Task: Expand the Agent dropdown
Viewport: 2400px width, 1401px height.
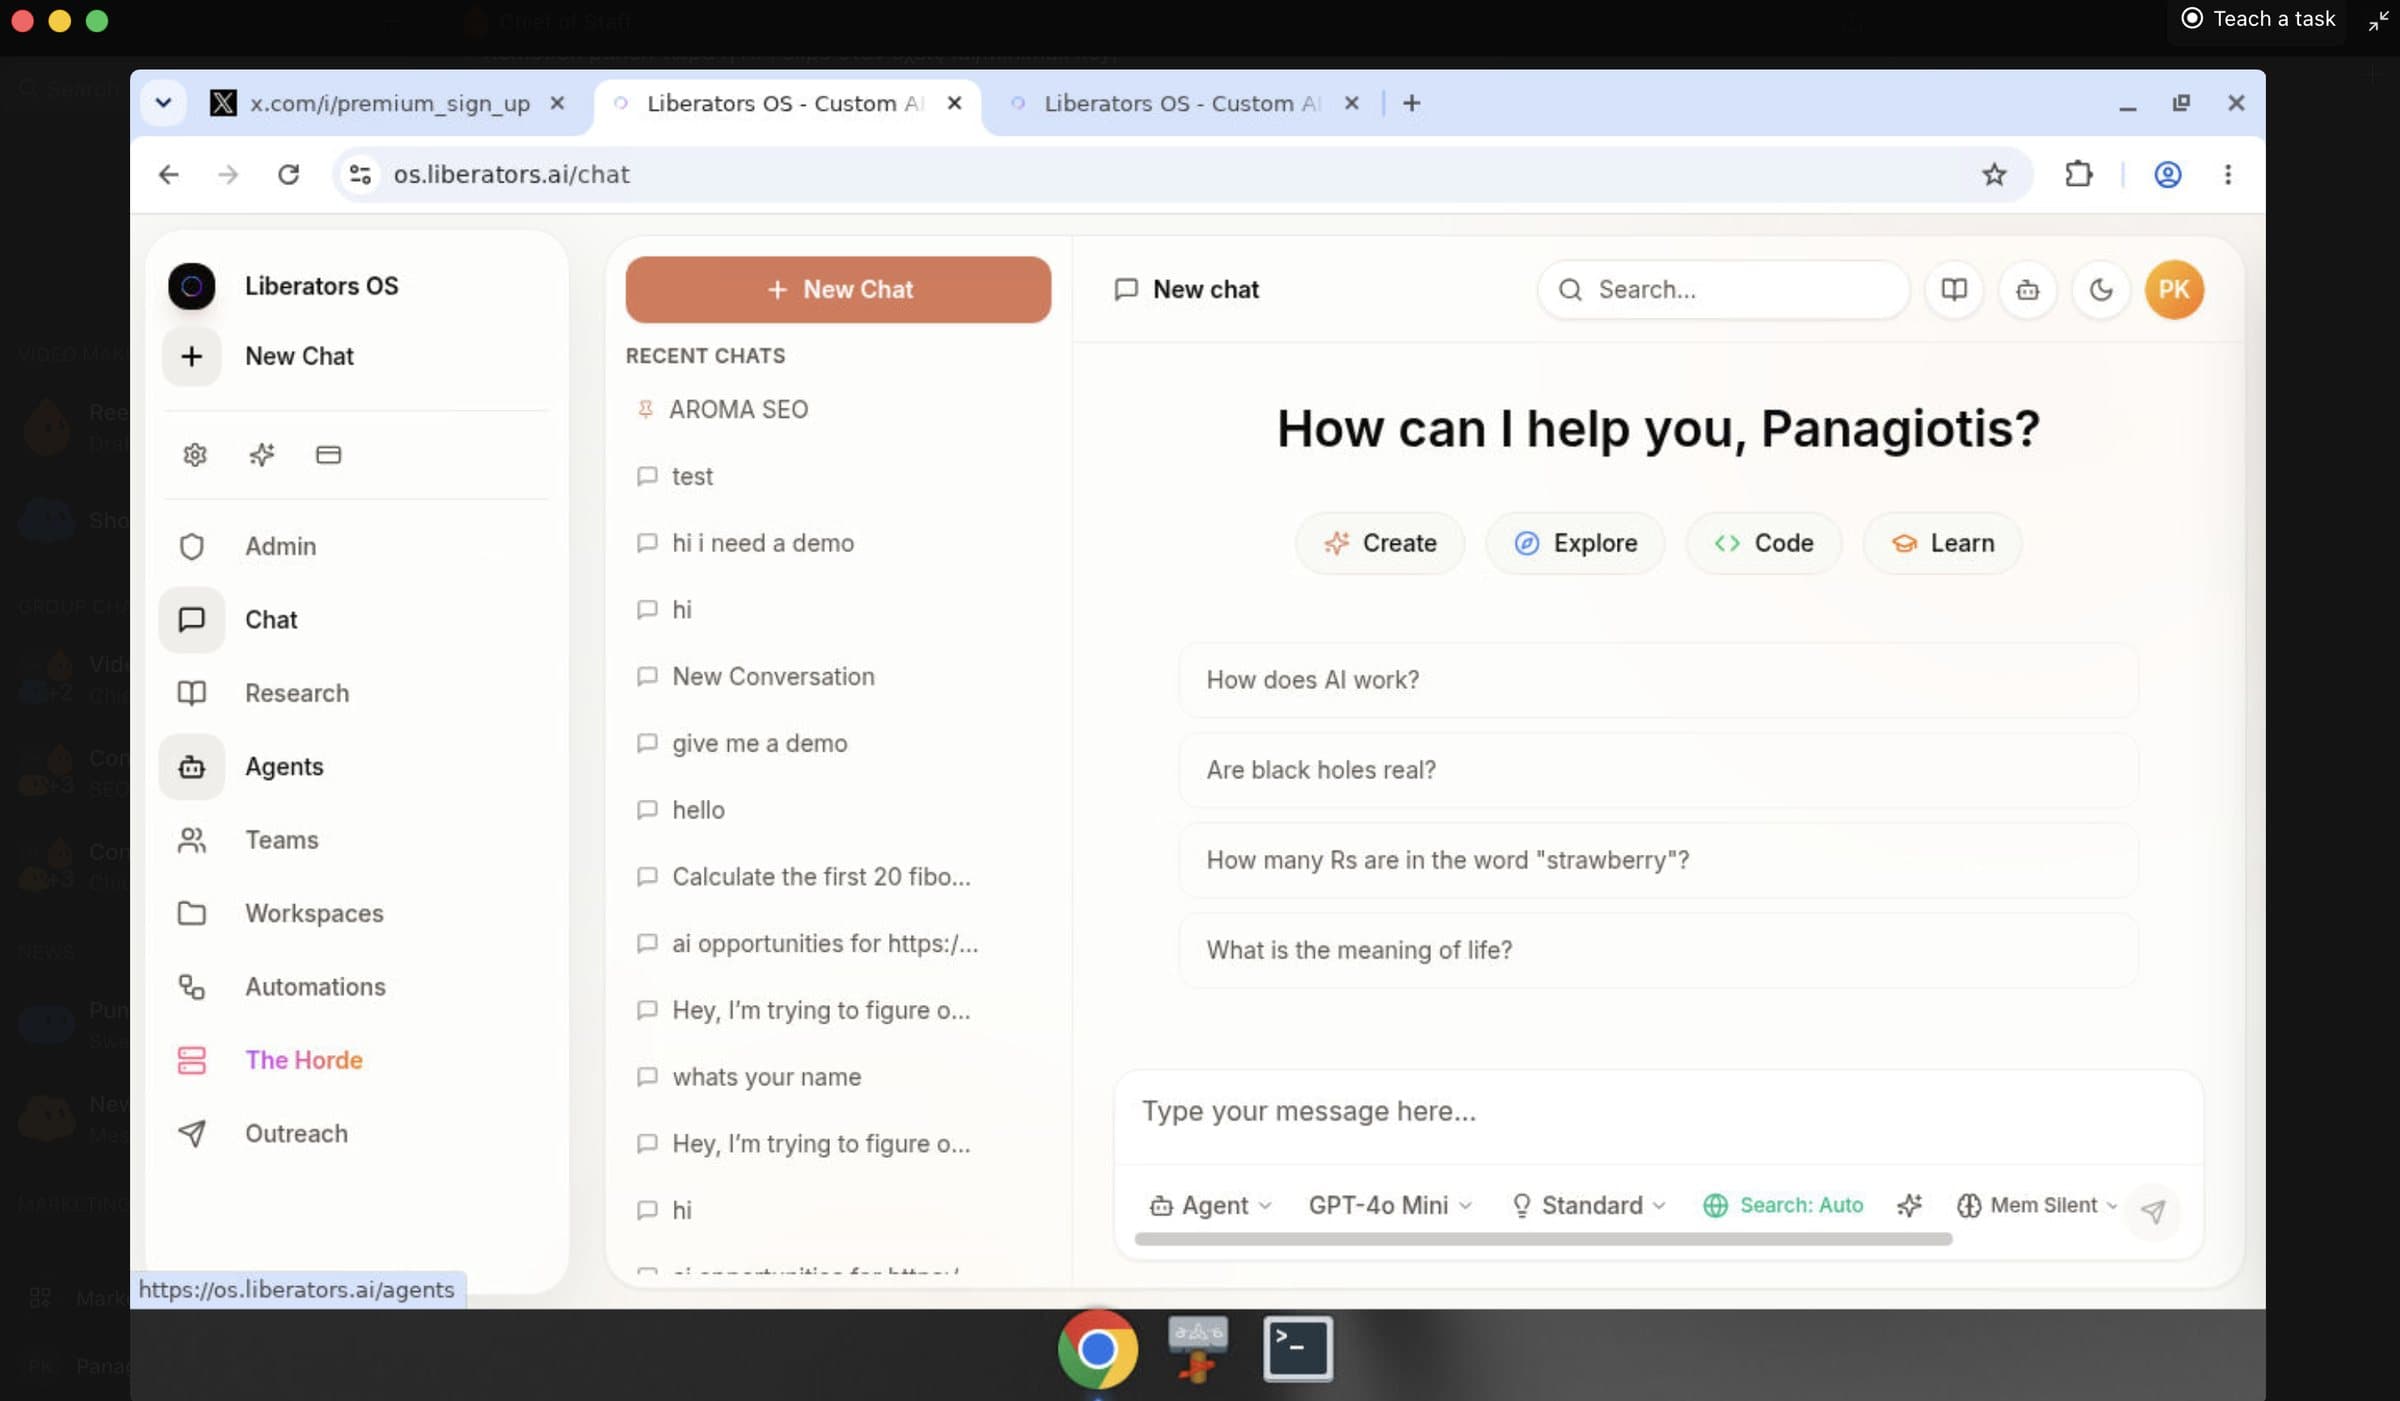Action: 1210,1206
